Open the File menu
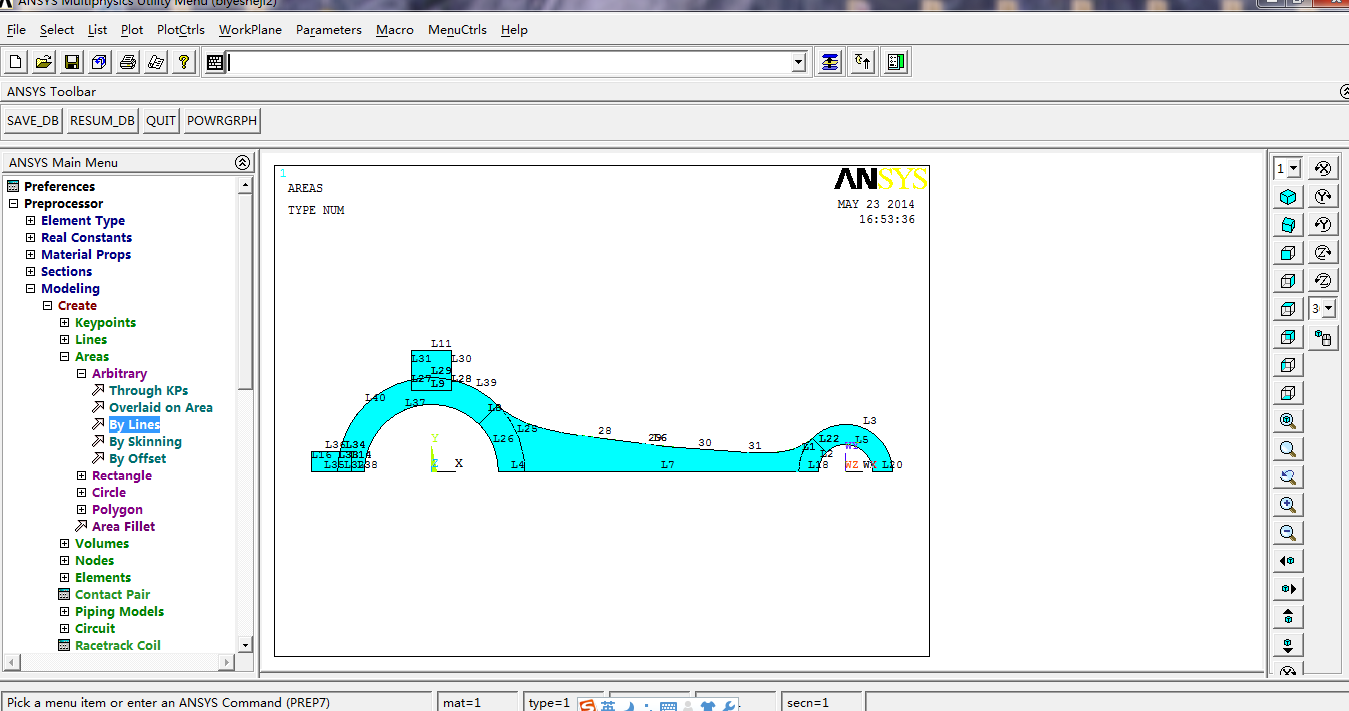This screenshot has width=1349, height=711. tap(16, 30)
